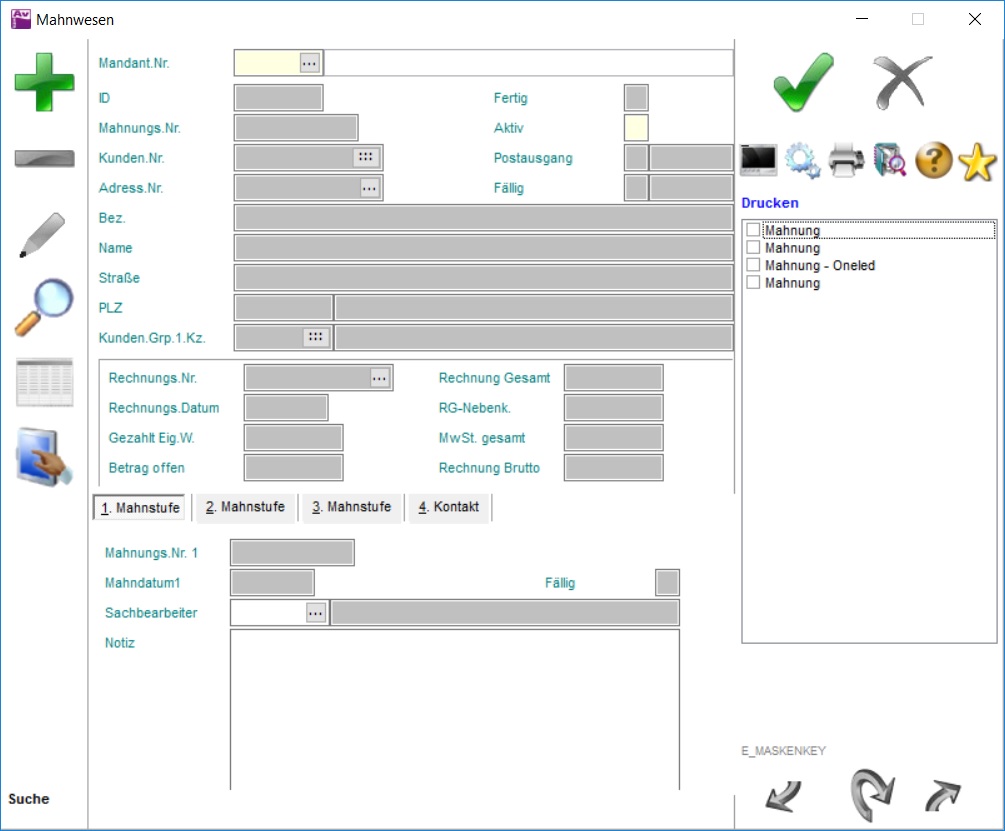Click into the Notiz text area
Viewport: 1005px width, 831px height.
[x=454, y=708]
